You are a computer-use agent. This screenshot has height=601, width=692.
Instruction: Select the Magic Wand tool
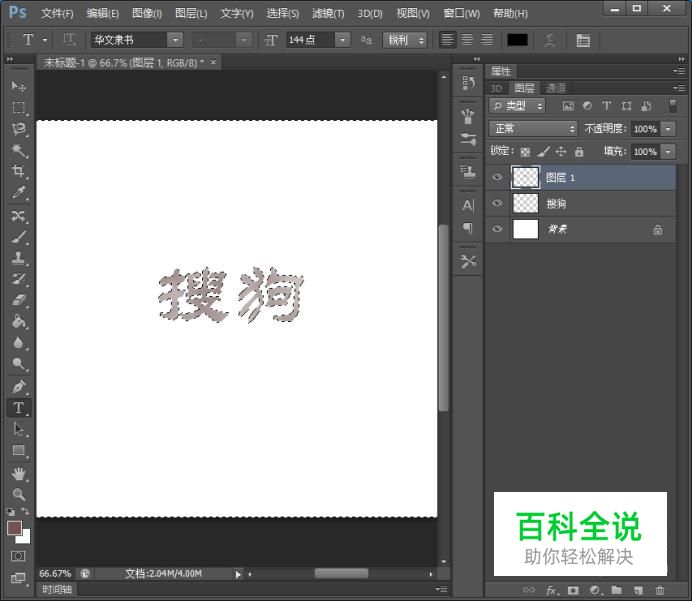click(x=18, y=150)
